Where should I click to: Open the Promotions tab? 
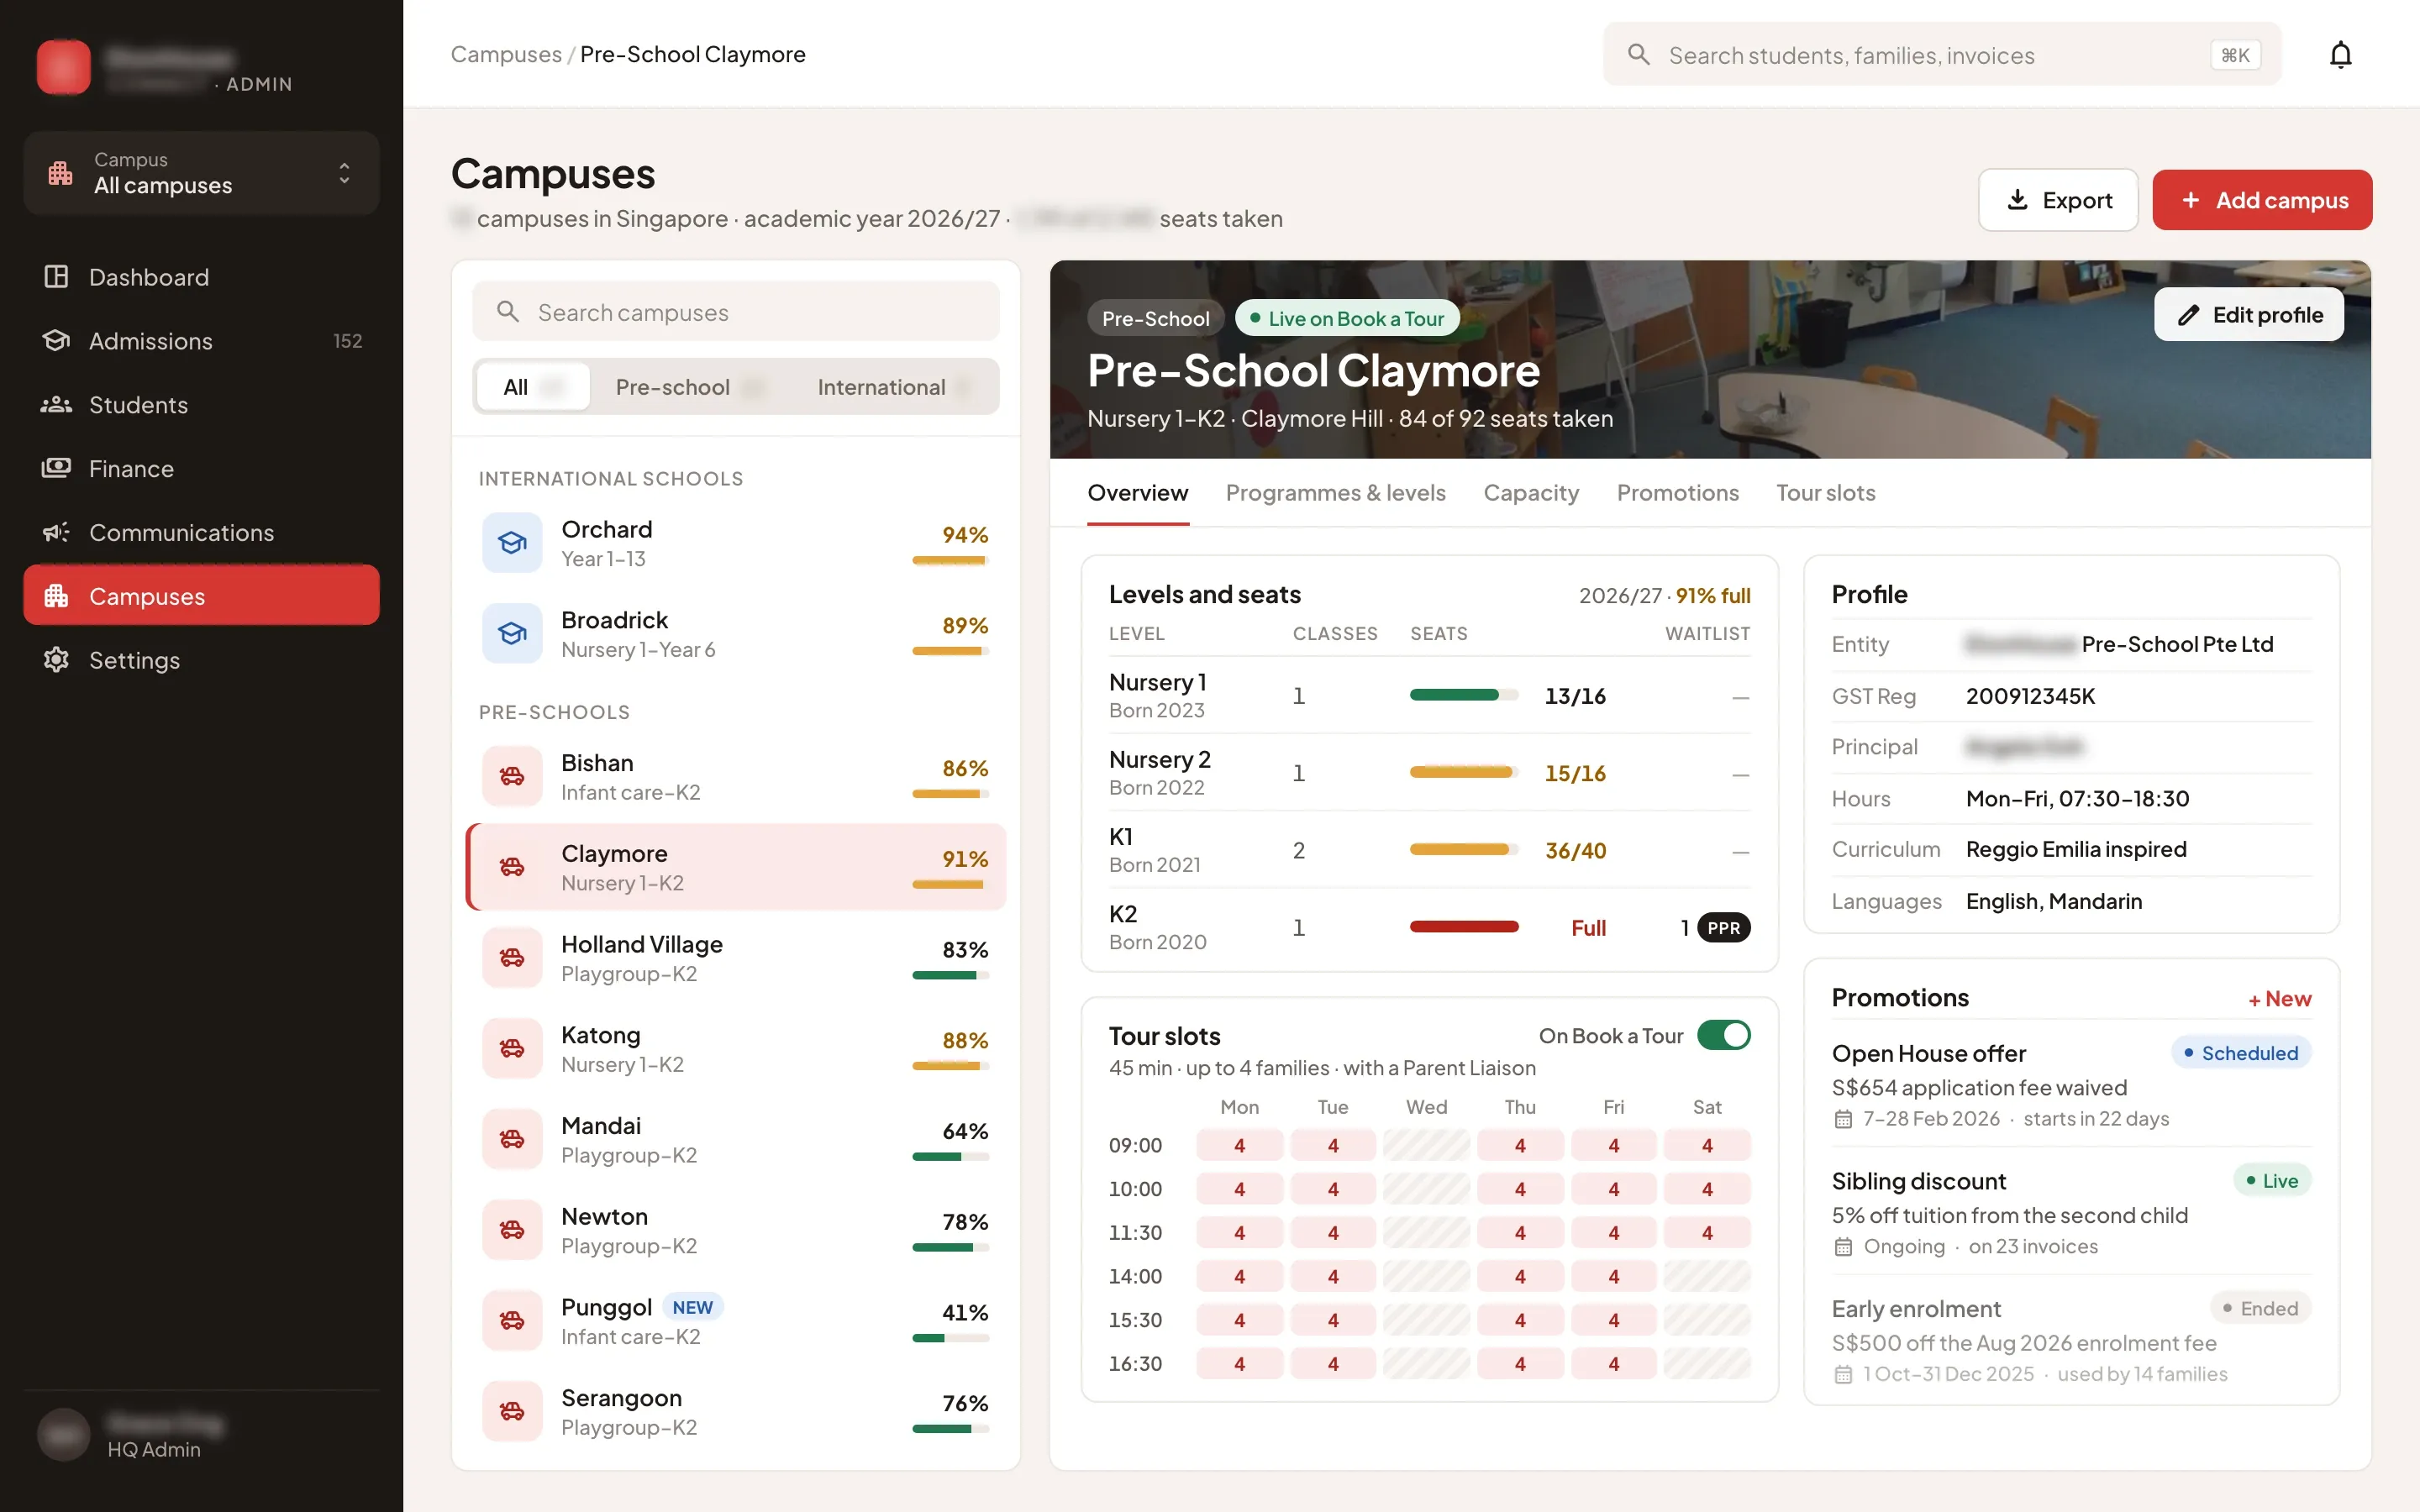tap(1677, 493)
